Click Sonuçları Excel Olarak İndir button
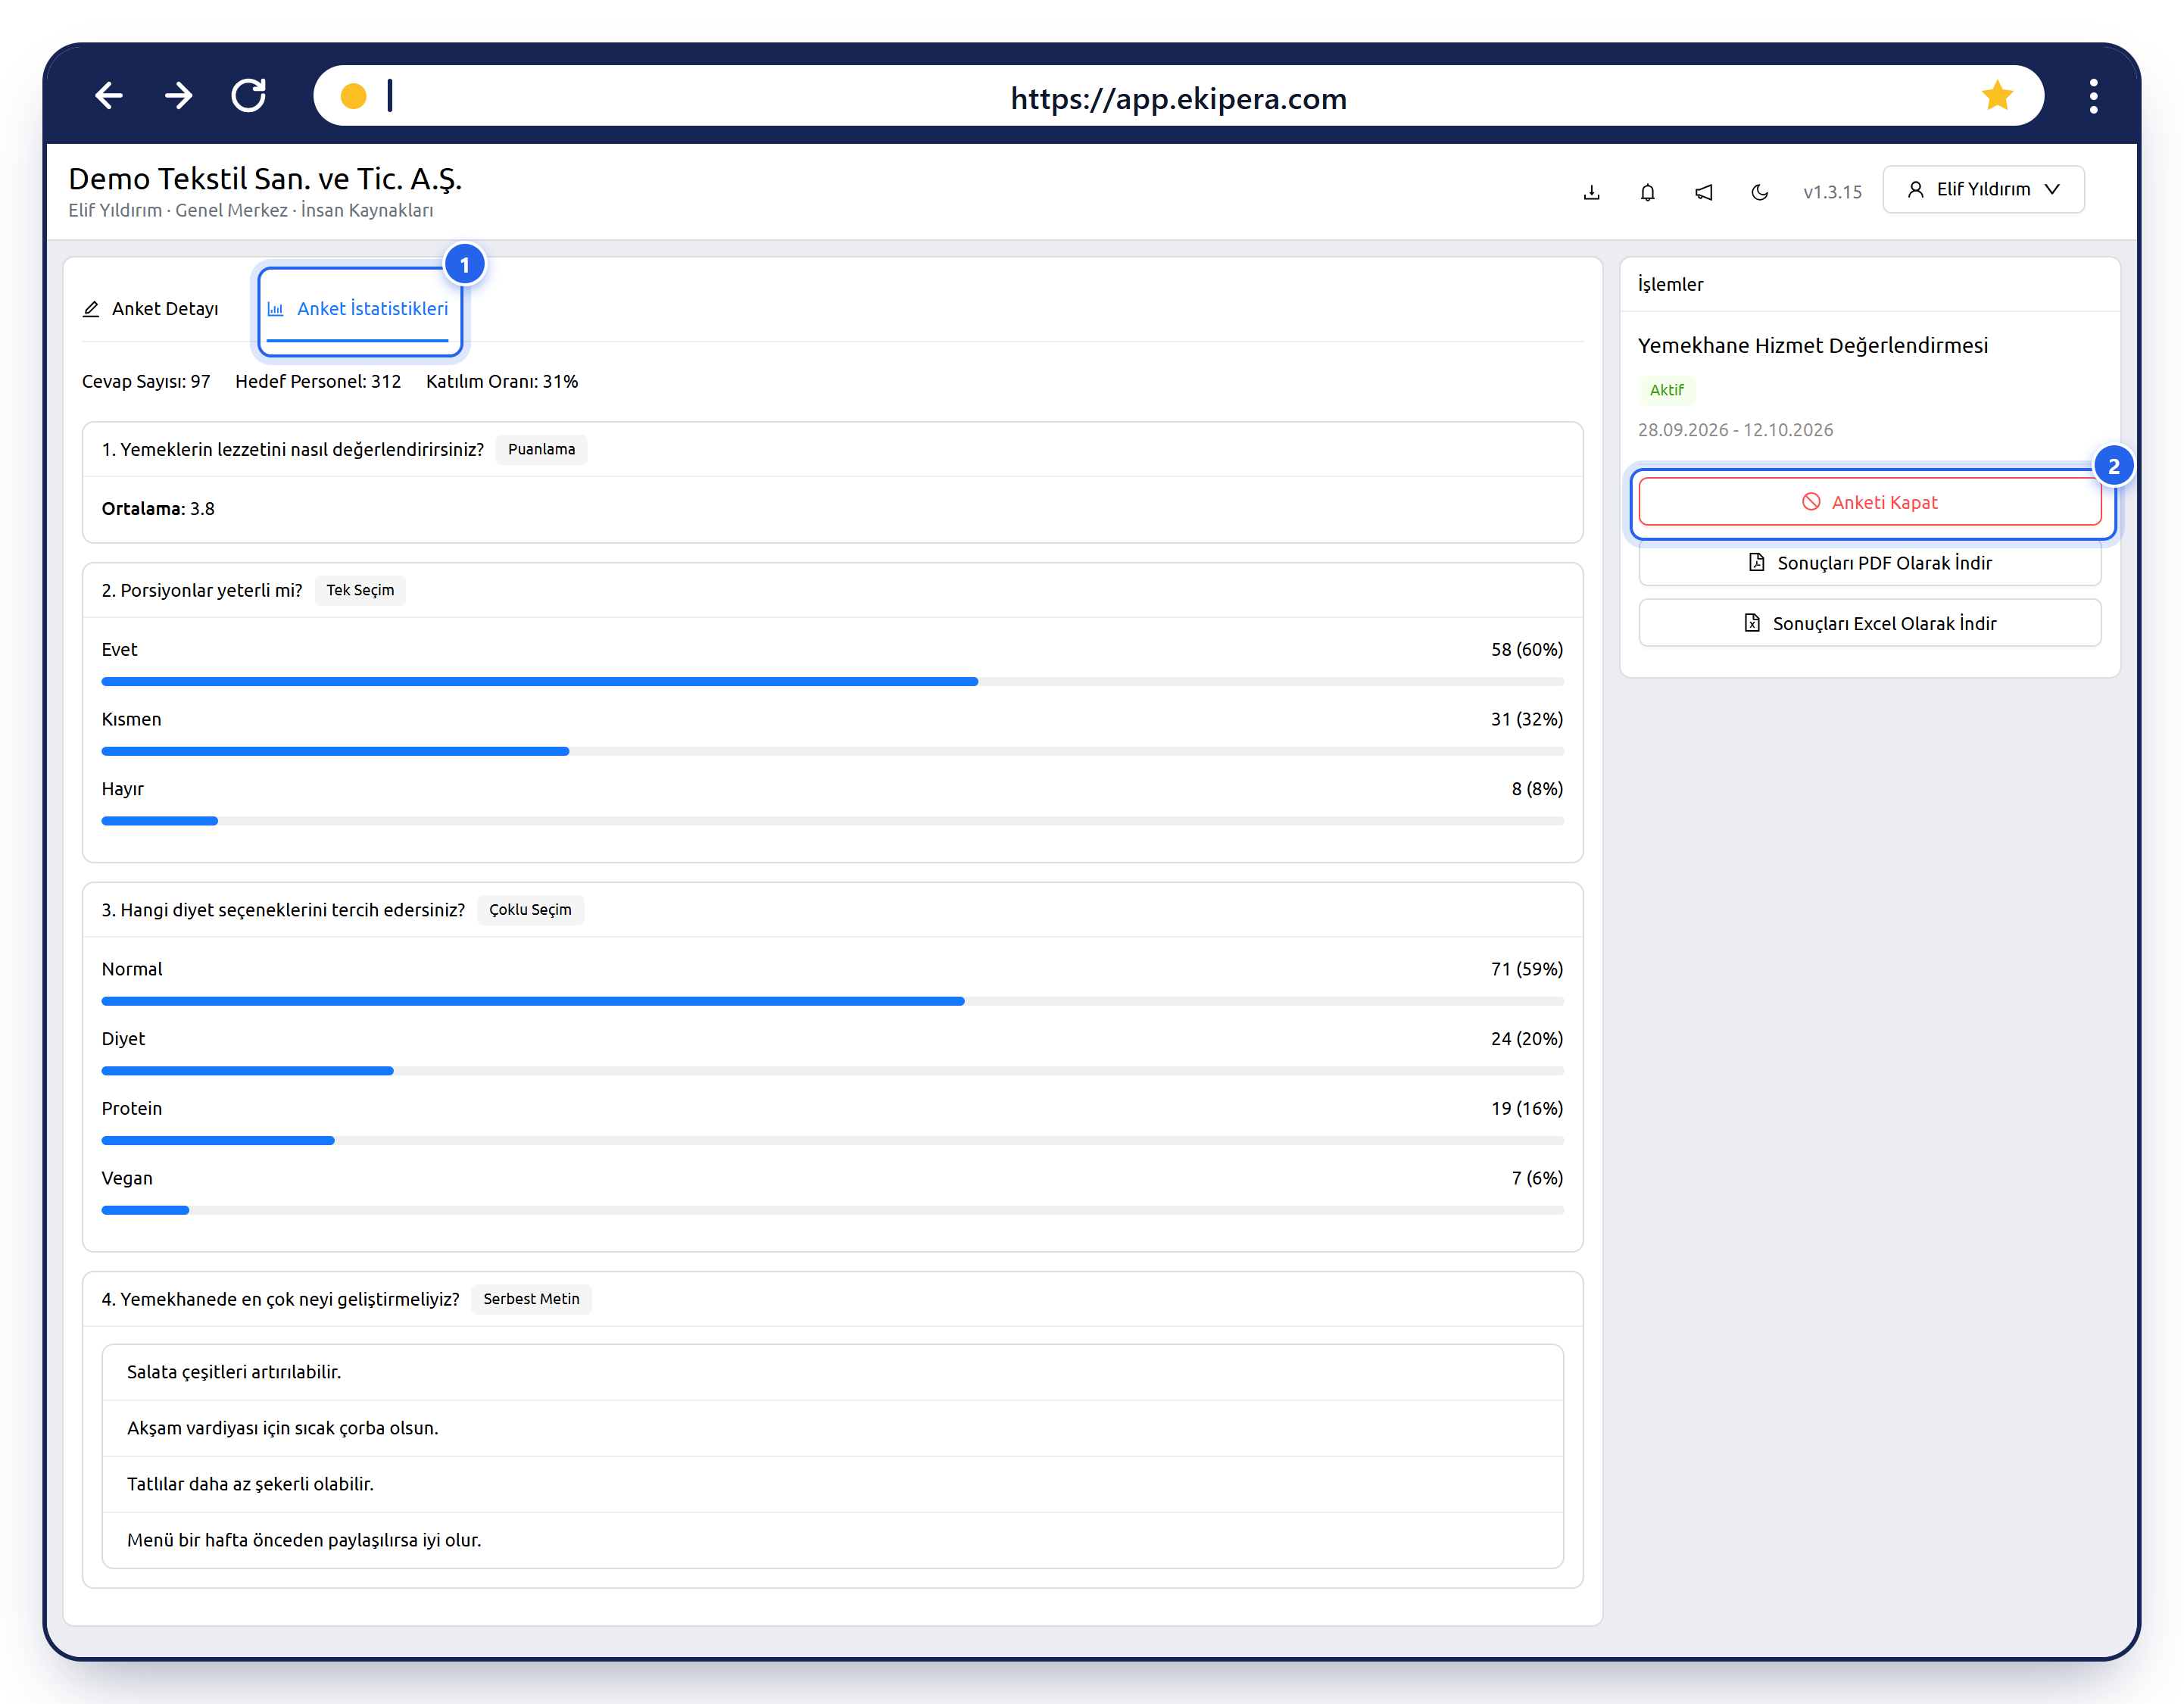 click(1869, 623)
